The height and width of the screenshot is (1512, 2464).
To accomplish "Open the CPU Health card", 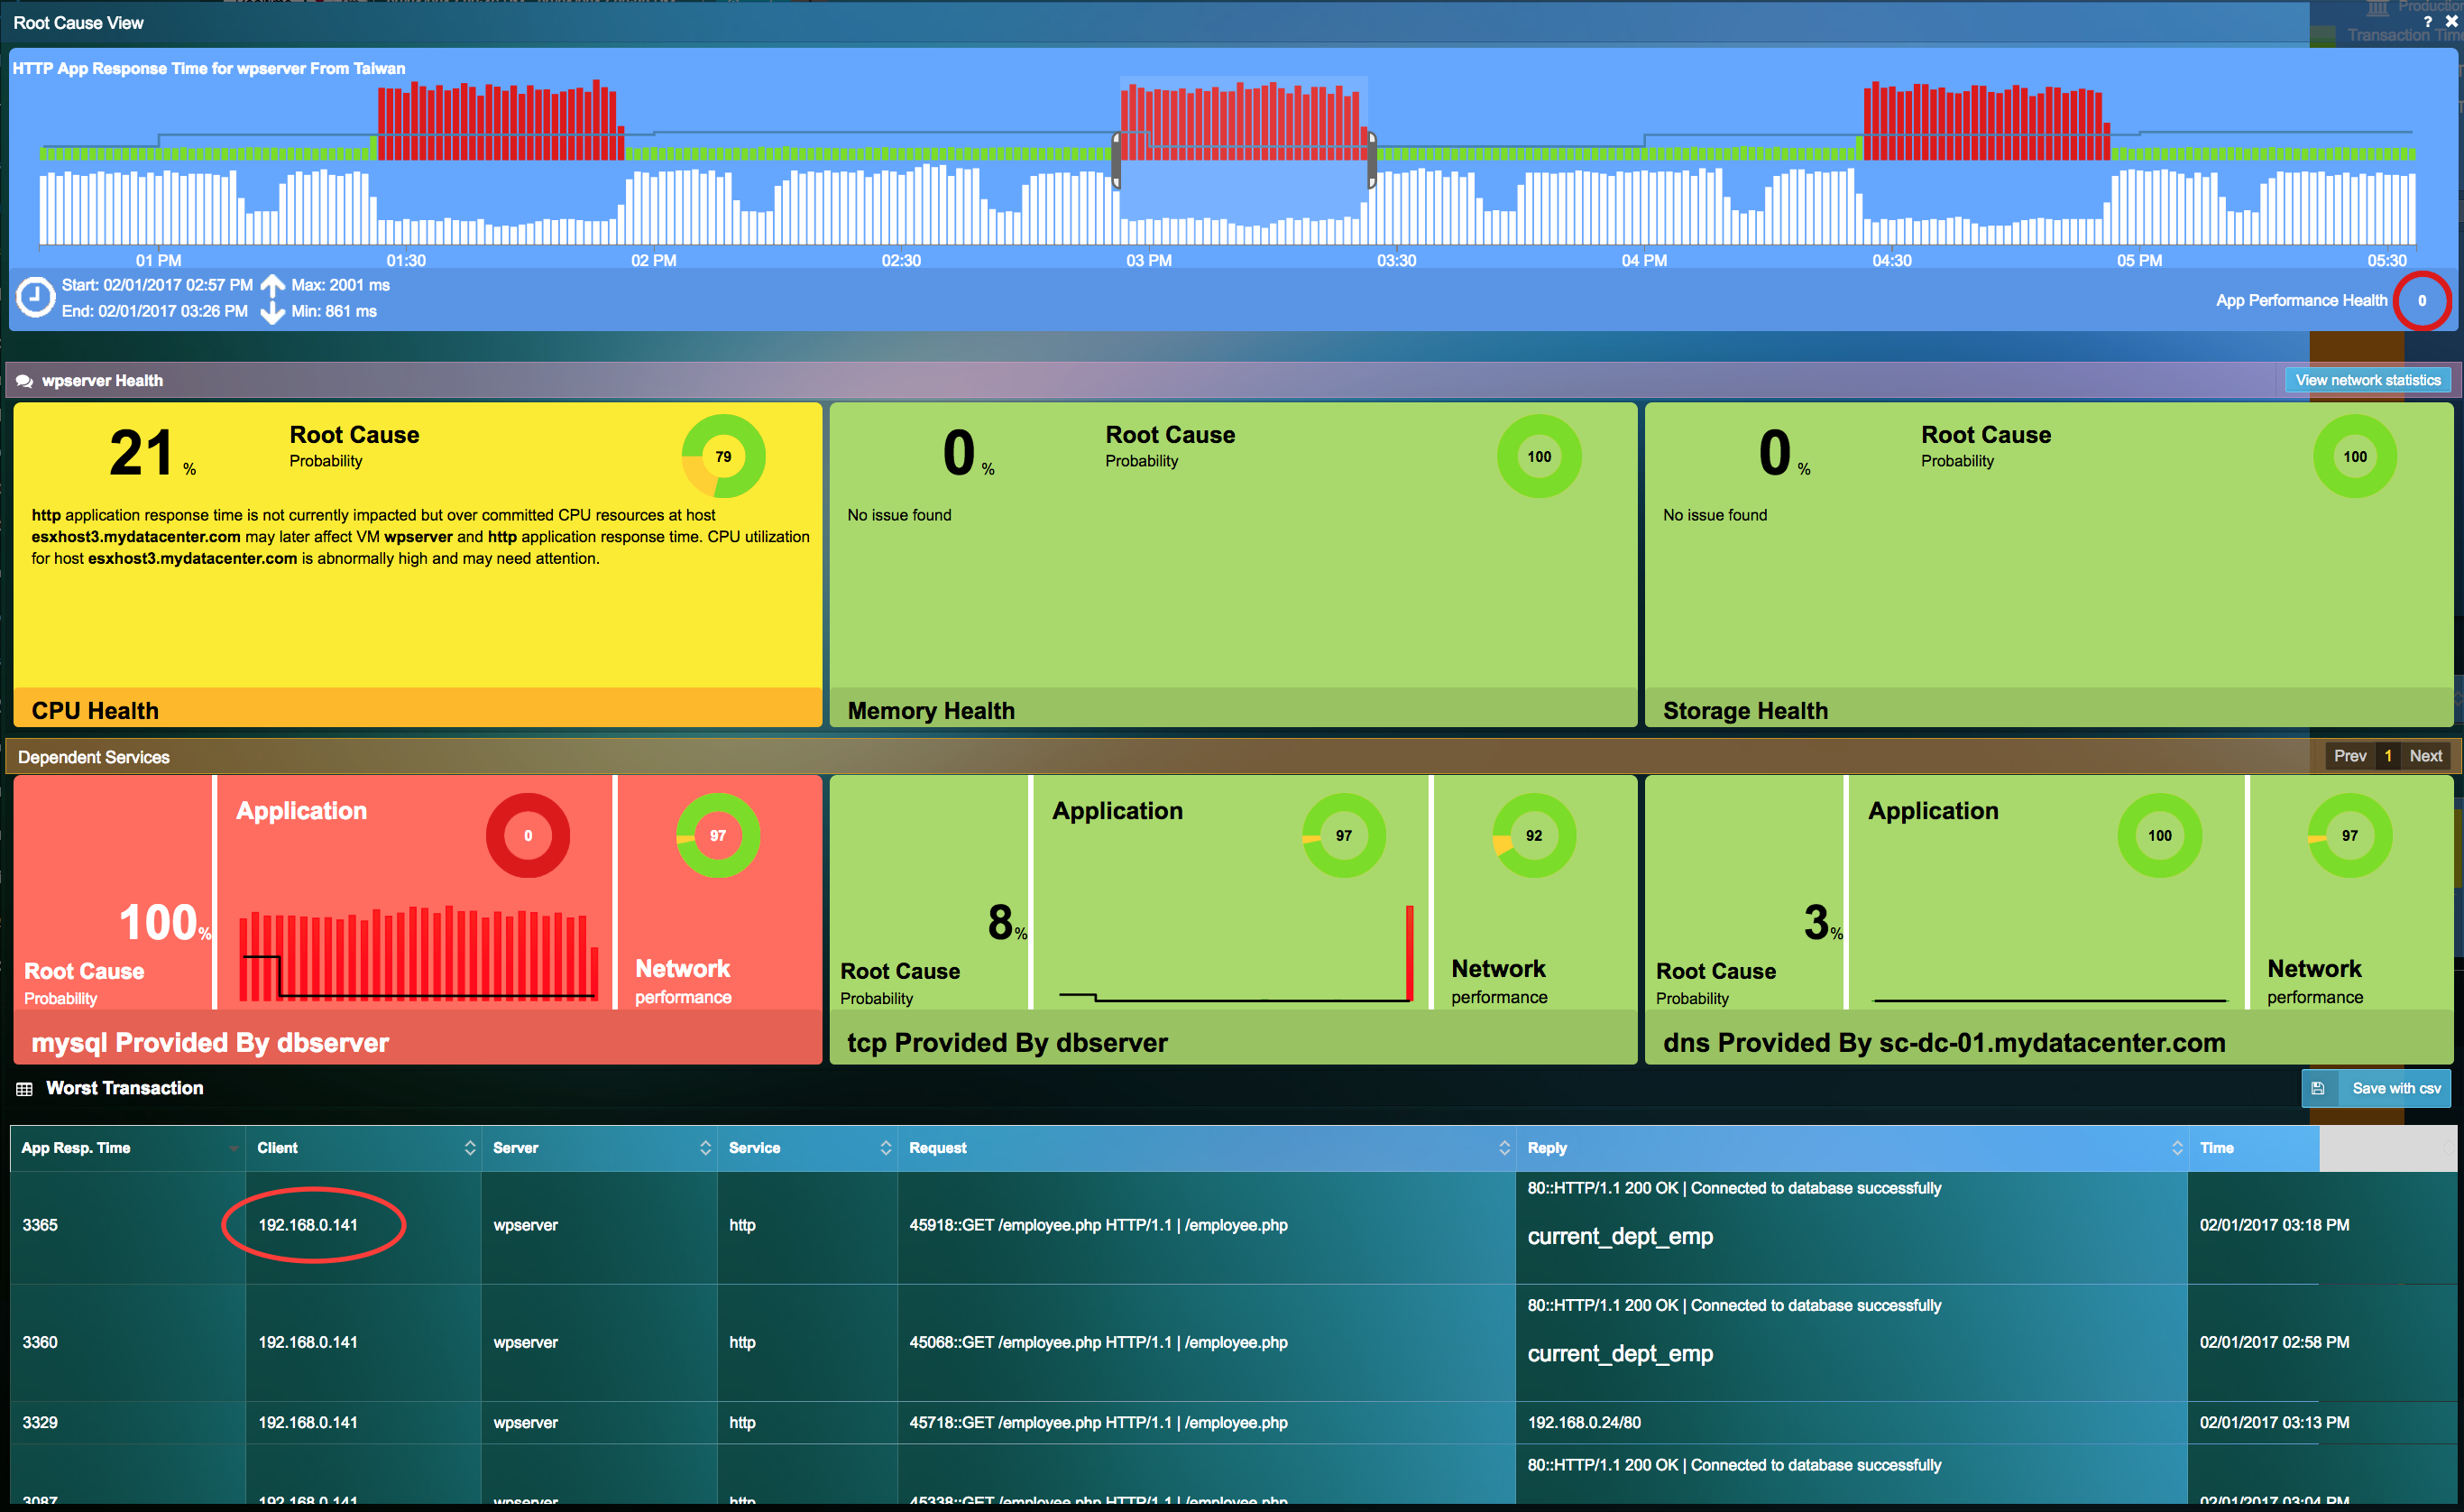I will [x=418, y=564].
